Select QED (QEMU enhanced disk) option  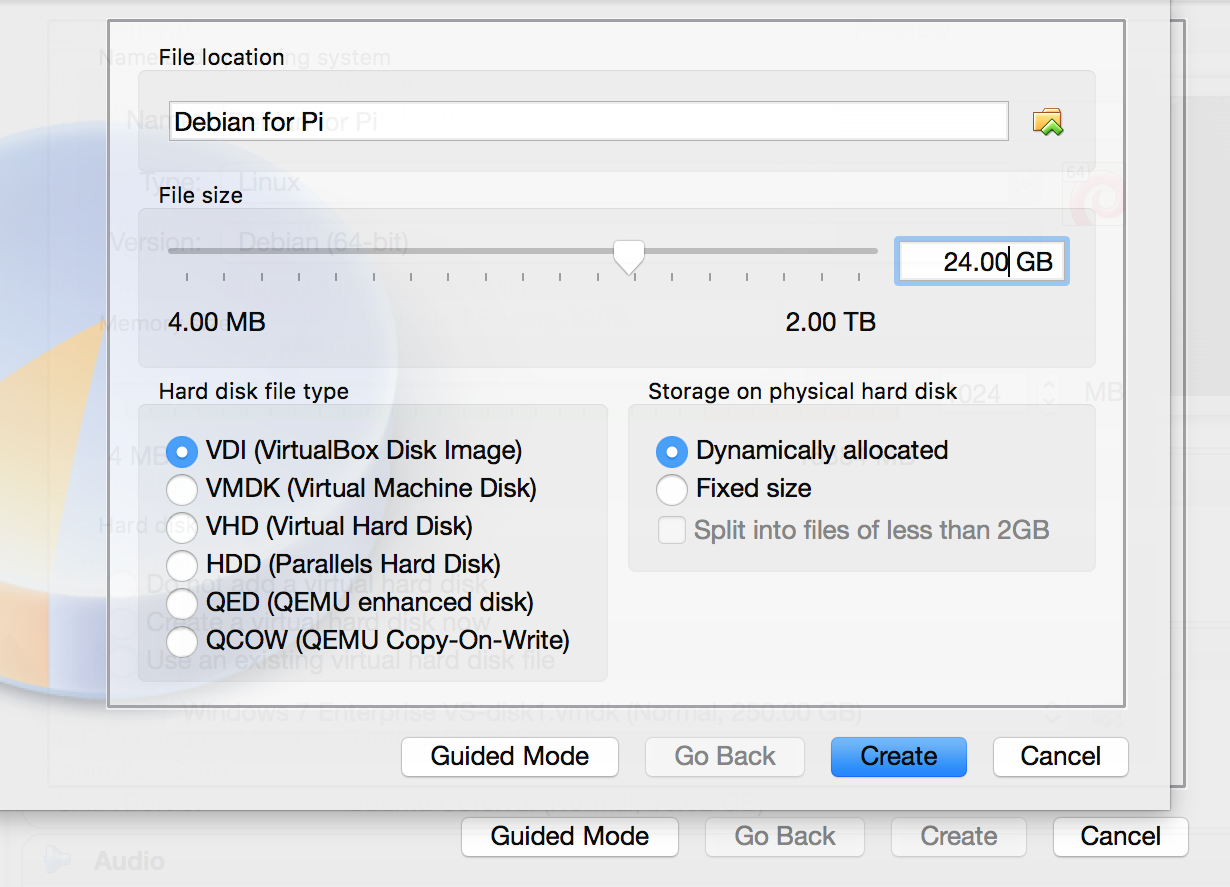point(182,602)
